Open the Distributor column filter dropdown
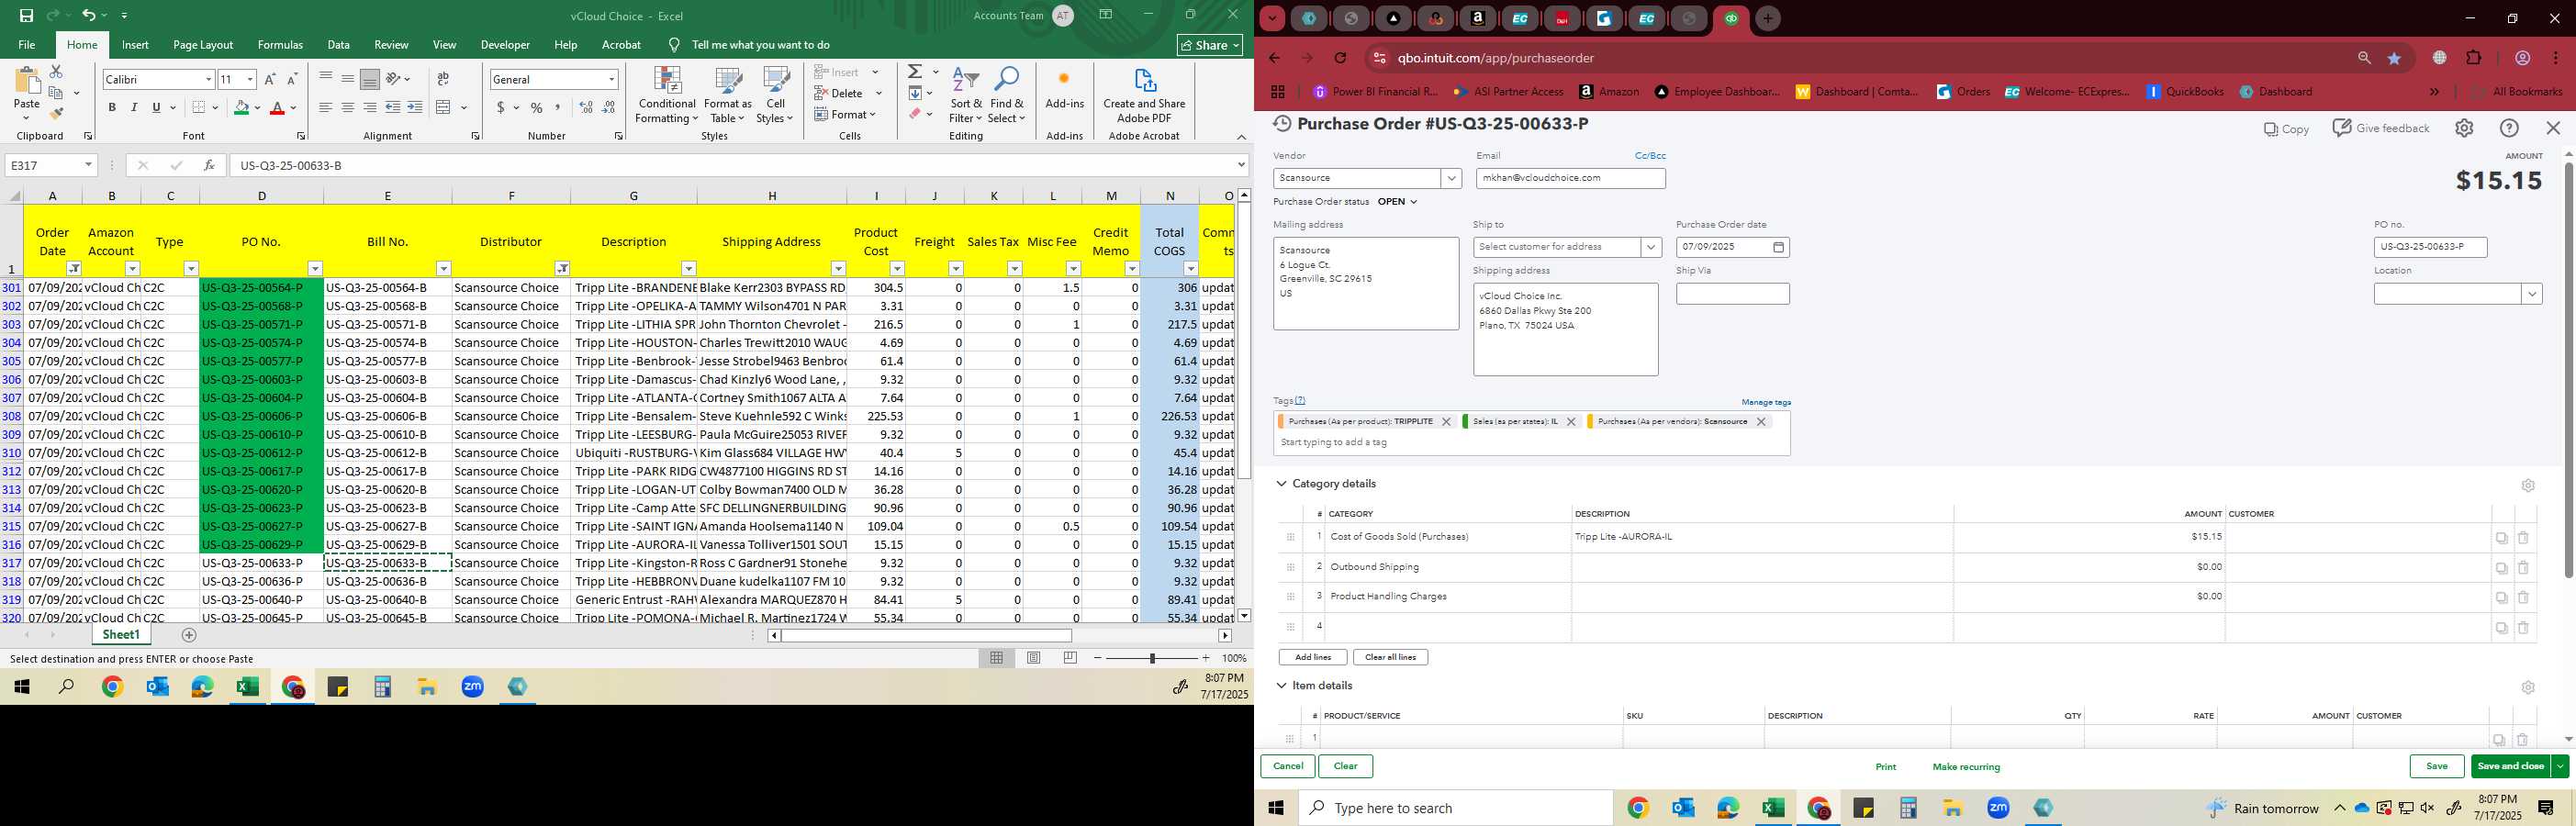The width and height of the screenshot is (2576, 826). pos(563,268)
